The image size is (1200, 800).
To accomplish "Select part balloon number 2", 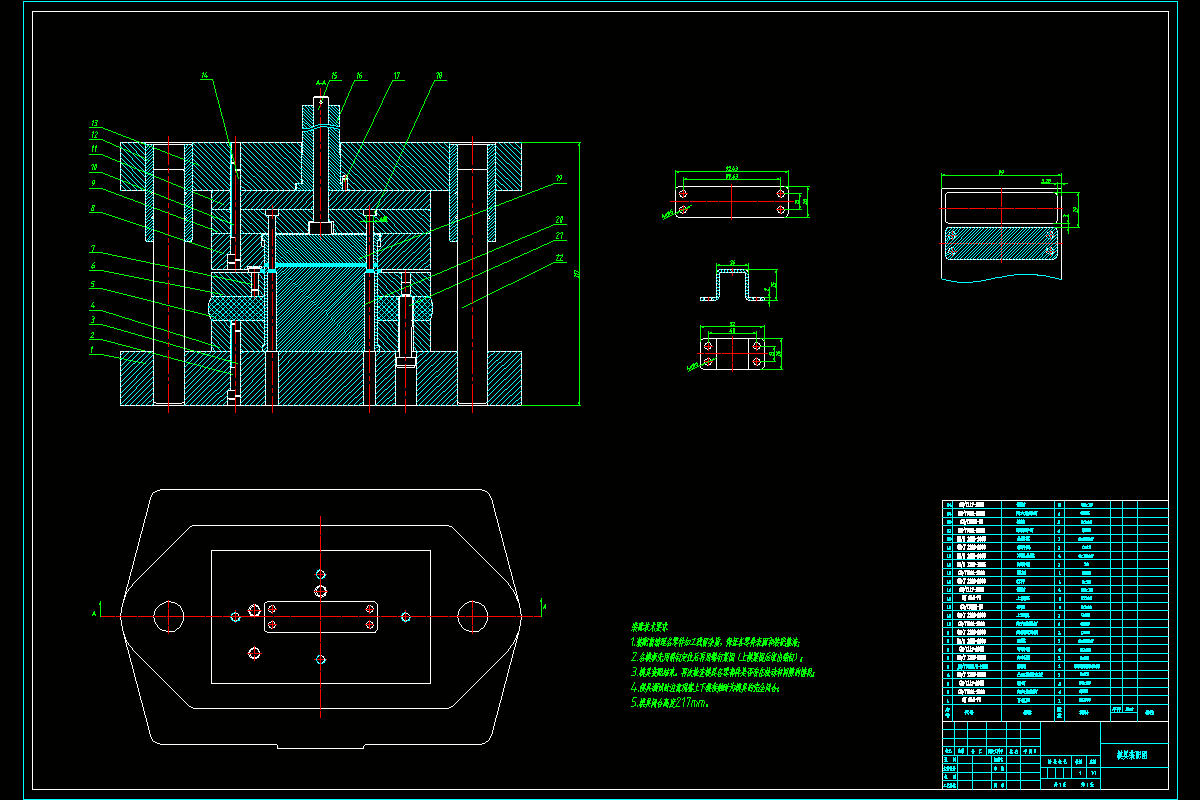I will (92, 335).
